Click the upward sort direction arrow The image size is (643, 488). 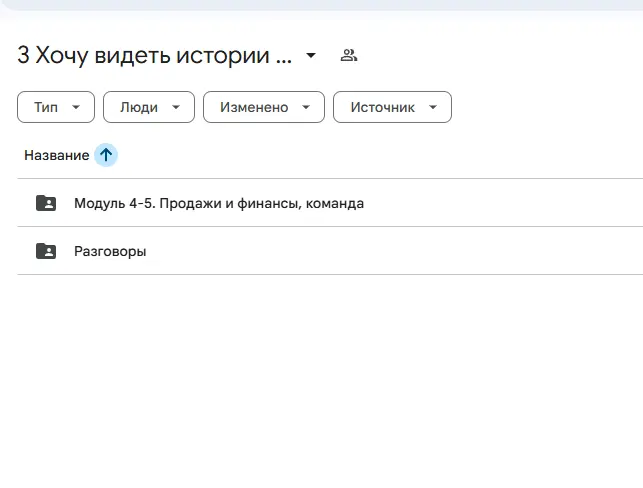click(x=106, y=155)
